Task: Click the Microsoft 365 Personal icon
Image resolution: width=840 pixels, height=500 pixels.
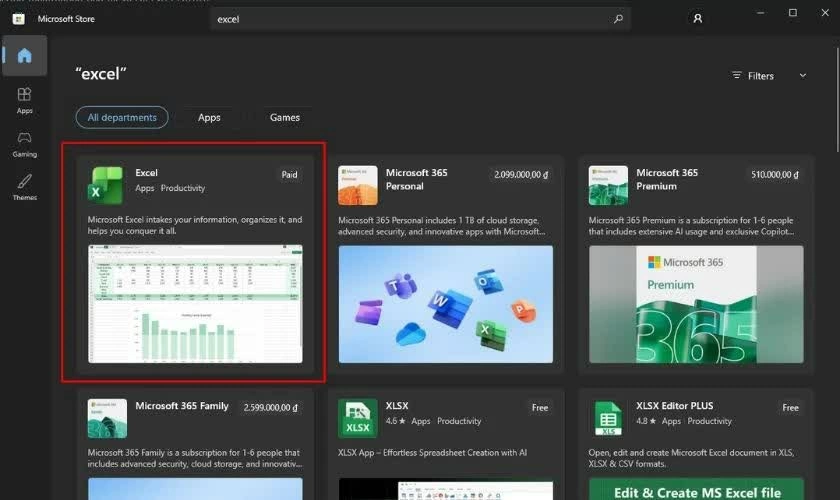Action: point(357,185)
